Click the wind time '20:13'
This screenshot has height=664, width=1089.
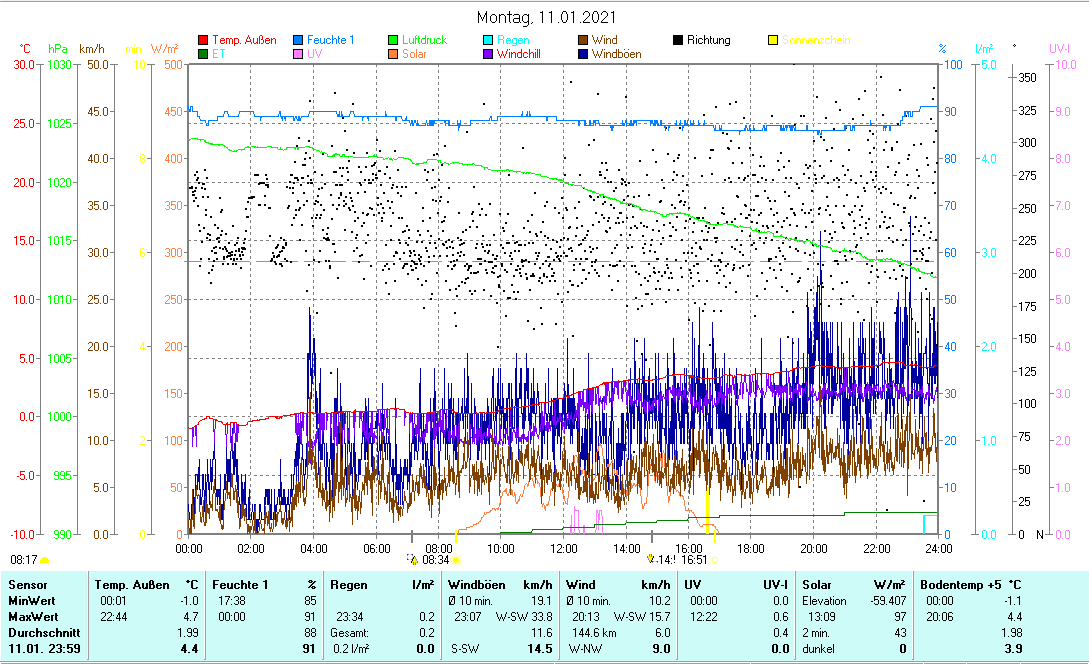[x=585, y=617]
